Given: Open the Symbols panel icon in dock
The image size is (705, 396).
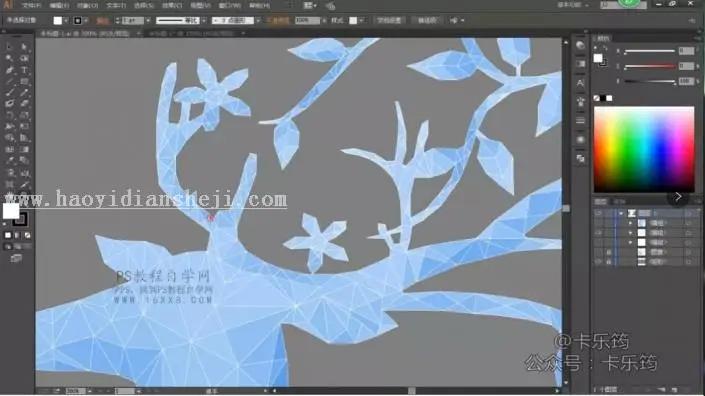Looking at the screenshot, I should 580,102.
